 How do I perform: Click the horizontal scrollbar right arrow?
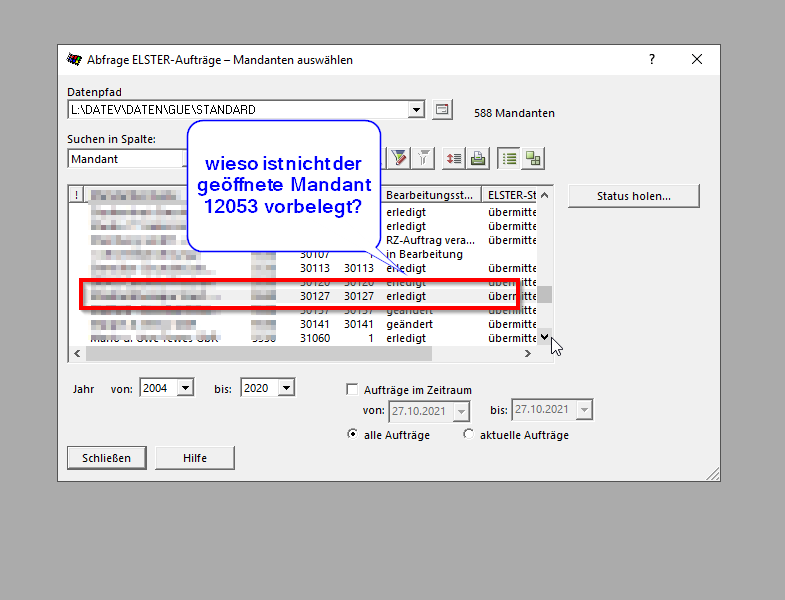528,354
